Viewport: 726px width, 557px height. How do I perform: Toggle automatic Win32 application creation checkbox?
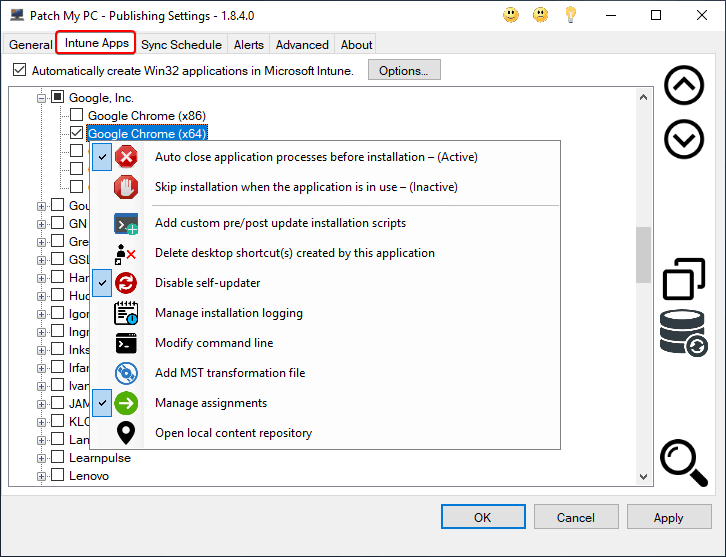19,70
